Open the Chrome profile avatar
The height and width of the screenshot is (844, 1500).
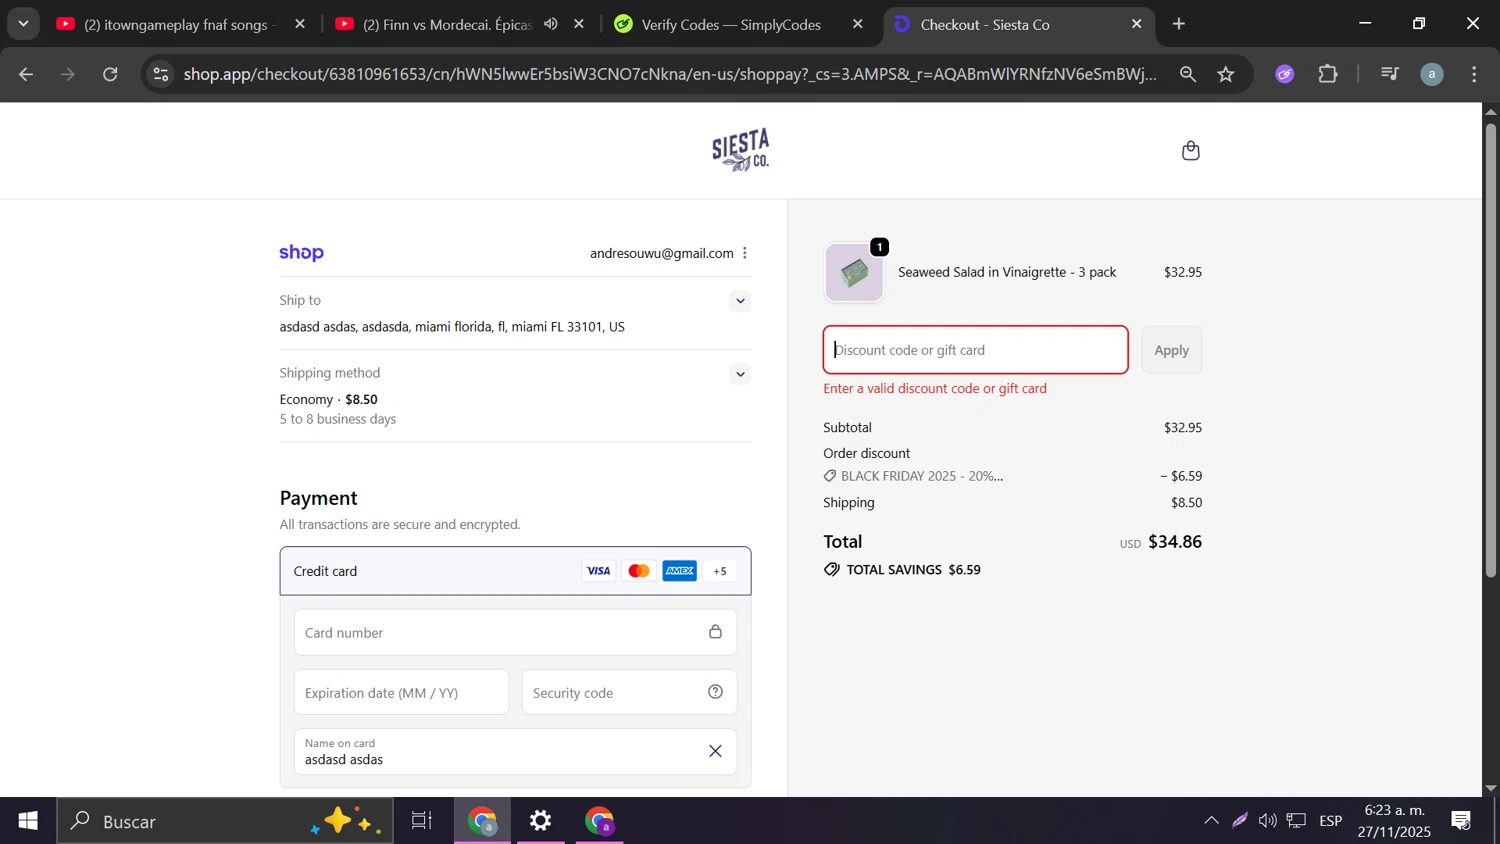pyautogui.click(x=1432, y=74)
